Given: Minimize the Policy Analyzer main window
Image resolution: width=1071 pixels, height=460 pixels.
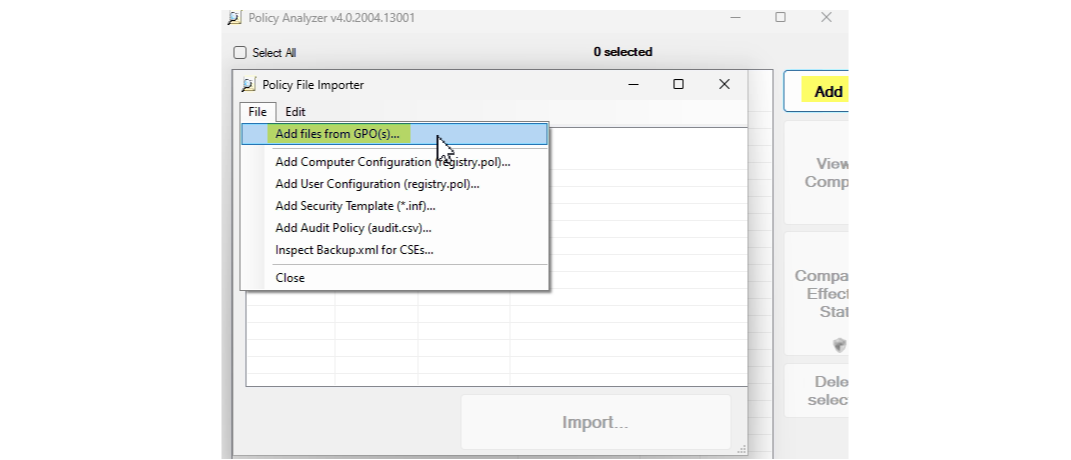Looking at the screenshot, I should (x=735, y=18).
